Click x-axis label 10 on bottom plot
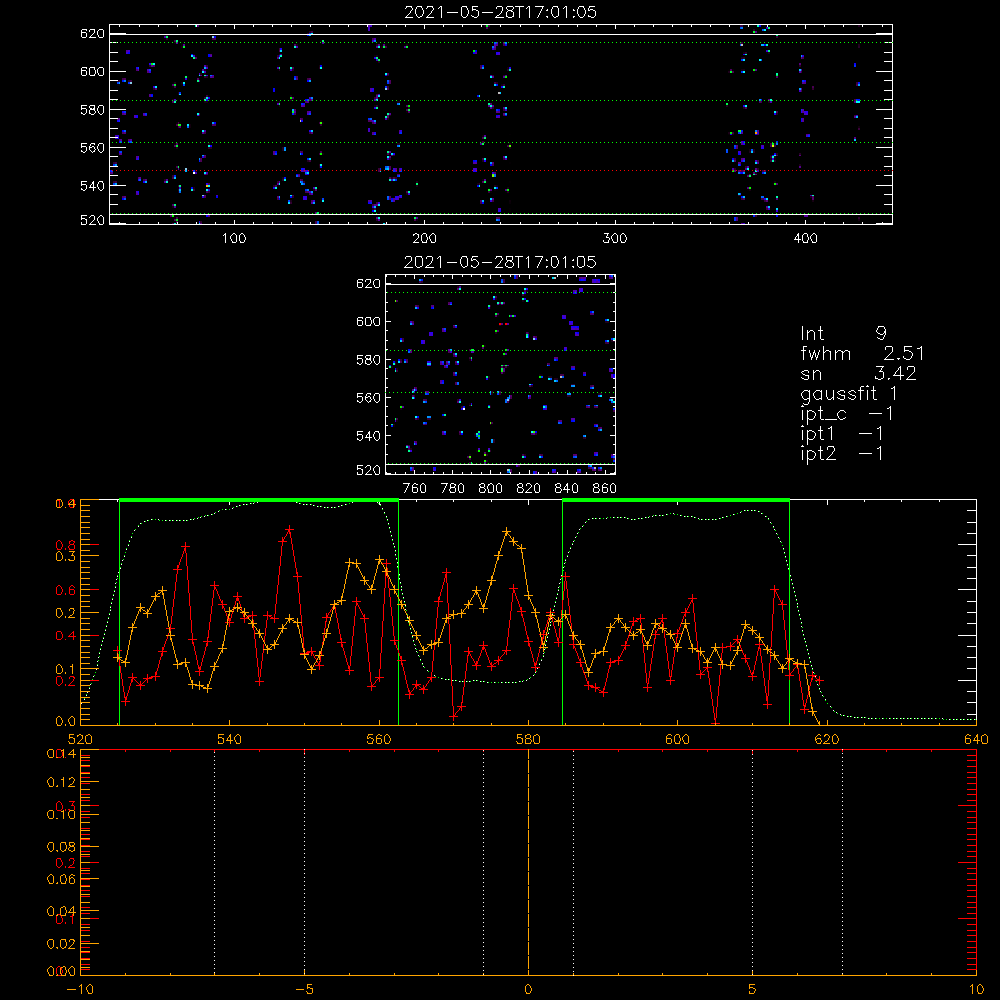Image resolution: width=1000 pixels, height=1000 pixels. 976,989
